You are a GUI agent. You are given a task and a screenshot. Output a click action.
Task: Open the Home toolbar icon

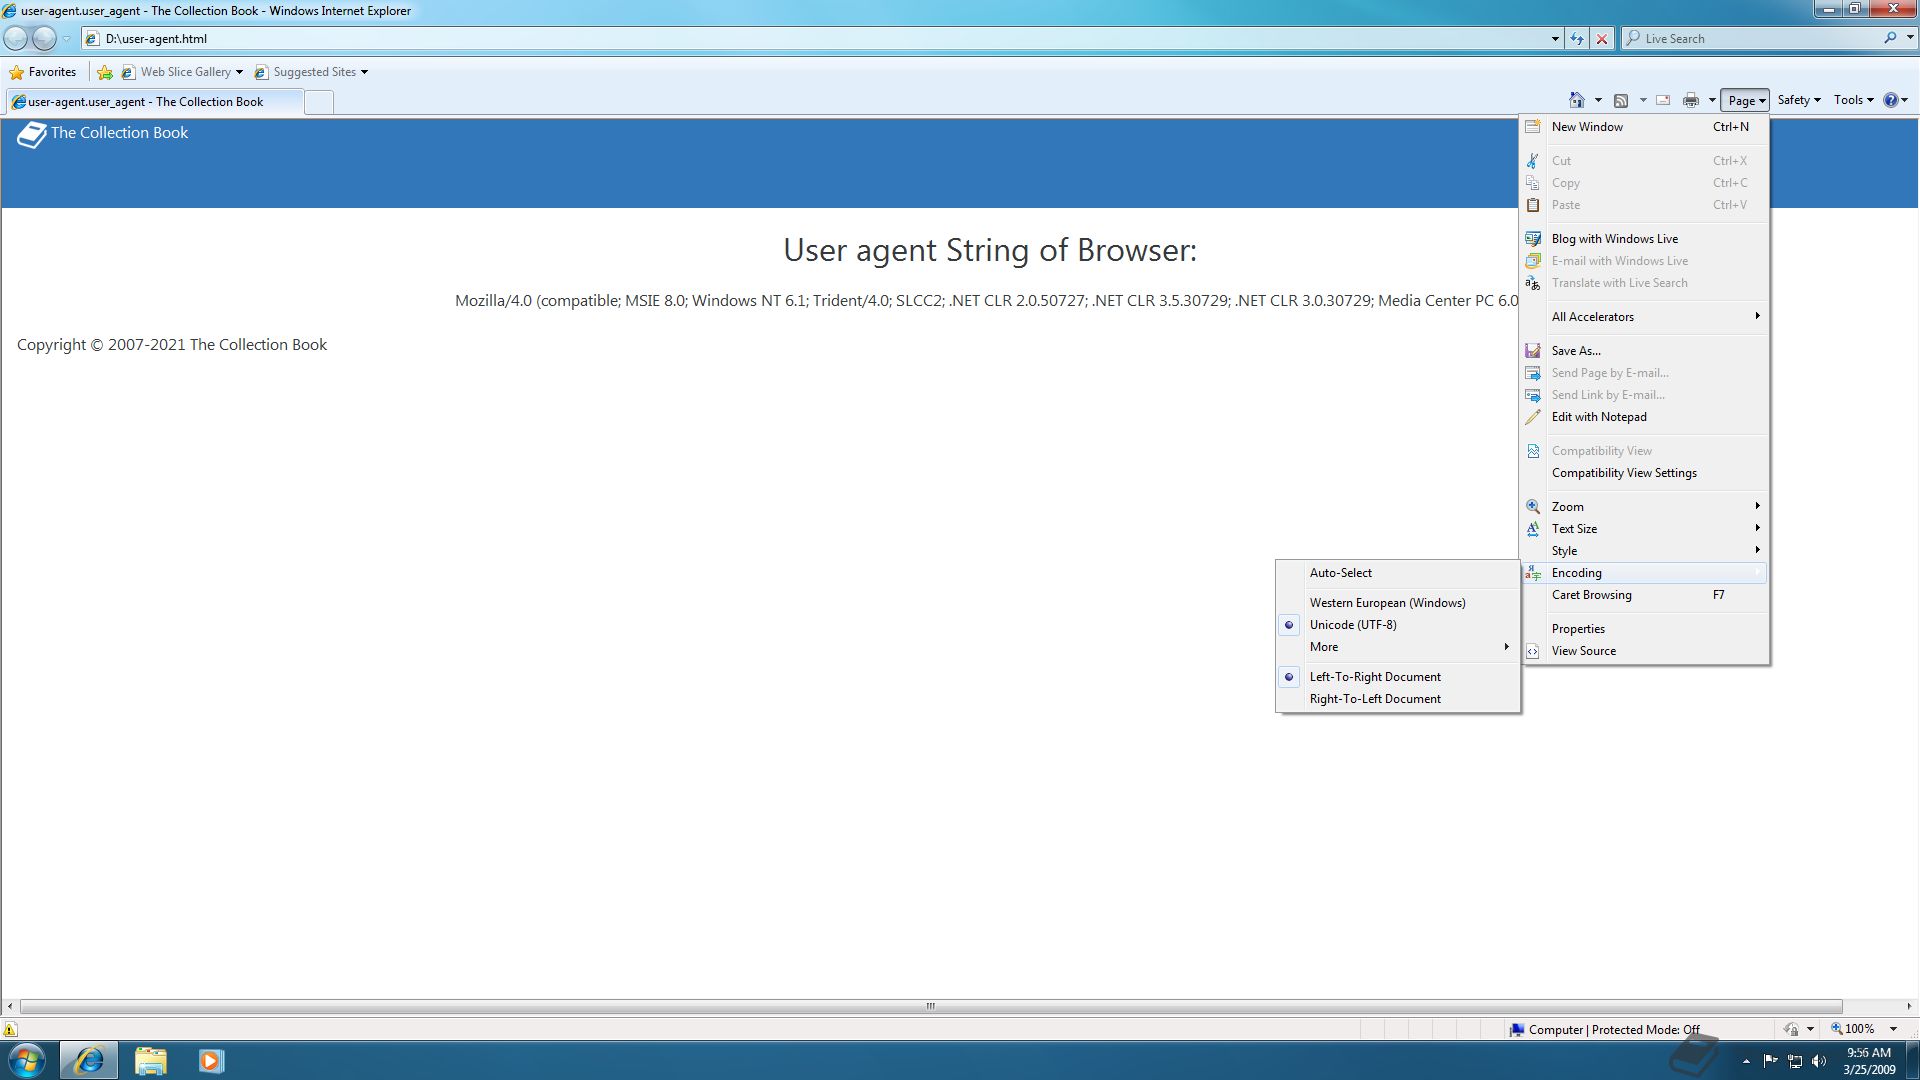tap(1577, 100)
